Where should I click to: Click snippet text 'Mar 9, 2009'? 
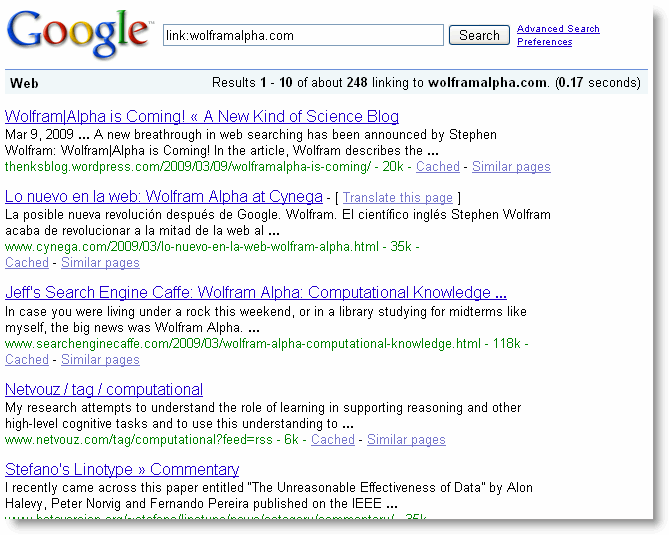click(x=39, y=134)
